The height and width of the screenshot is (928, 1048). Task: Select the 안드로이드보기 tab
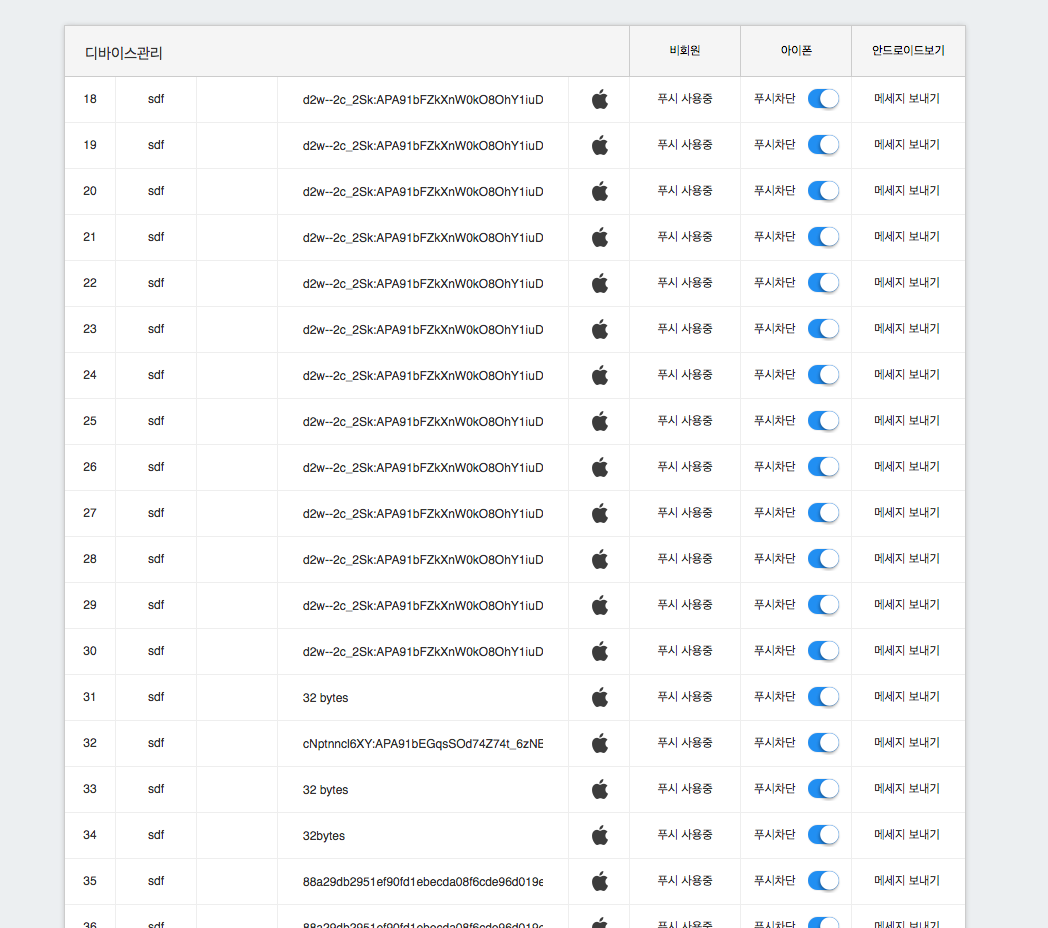(x=908, y=51)
